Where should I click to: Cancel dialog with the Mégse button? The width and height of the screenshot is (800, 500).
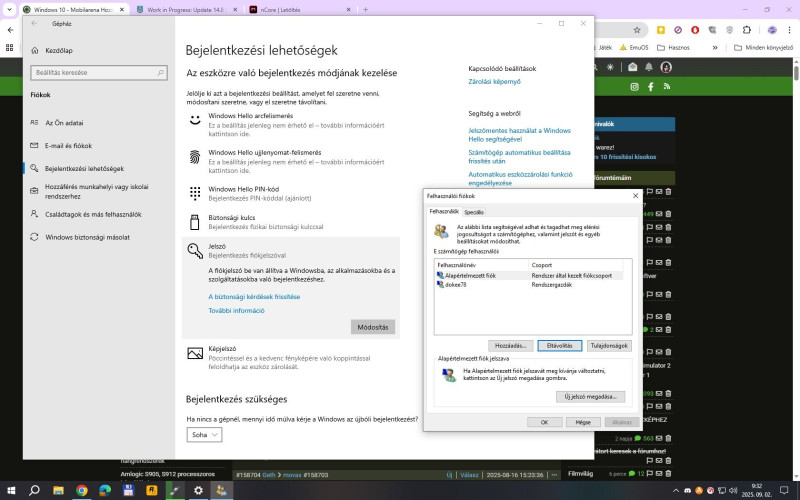click(x=583, y=422)
